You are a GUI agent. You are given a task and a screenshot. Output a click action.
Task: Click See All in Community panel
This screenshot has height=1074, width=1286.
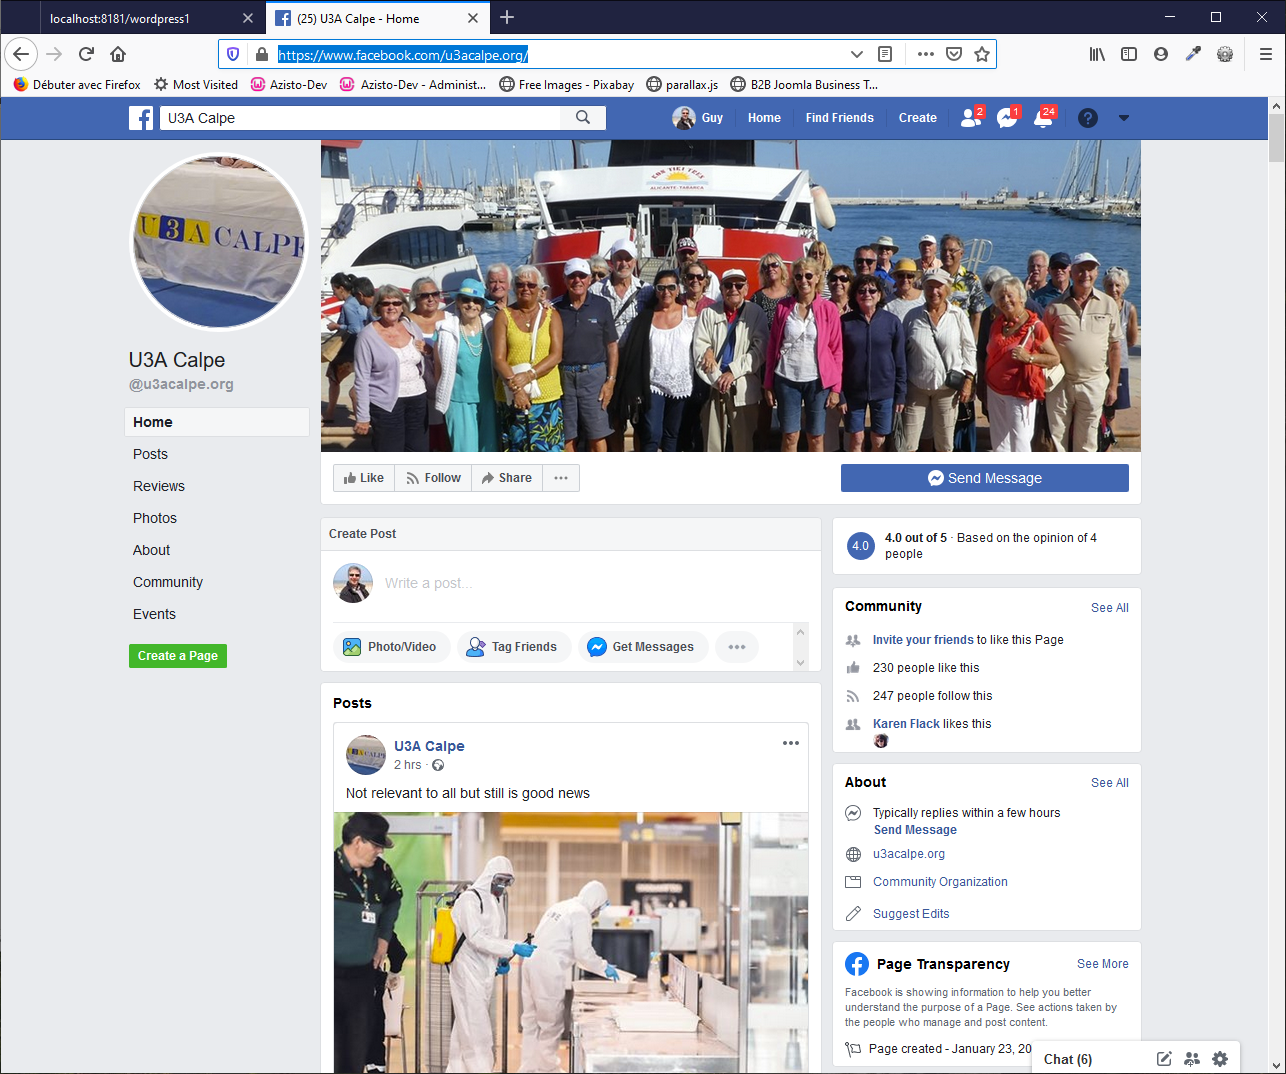[x=1110, y=608]
